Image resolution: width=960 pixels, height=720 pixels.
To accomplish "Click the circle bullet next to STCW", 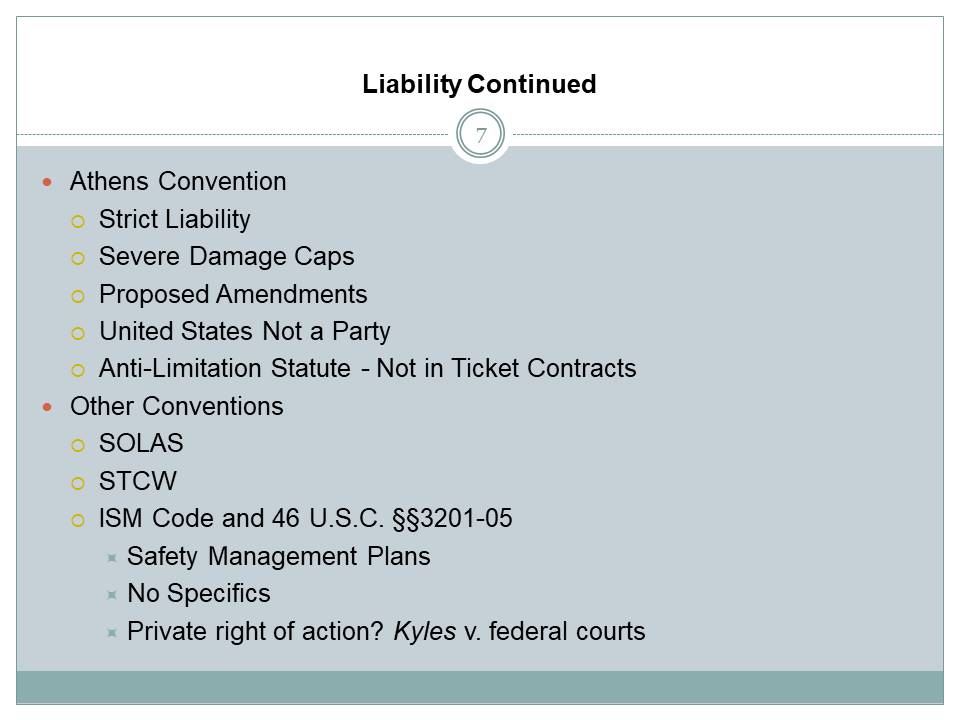I will 78,482.
